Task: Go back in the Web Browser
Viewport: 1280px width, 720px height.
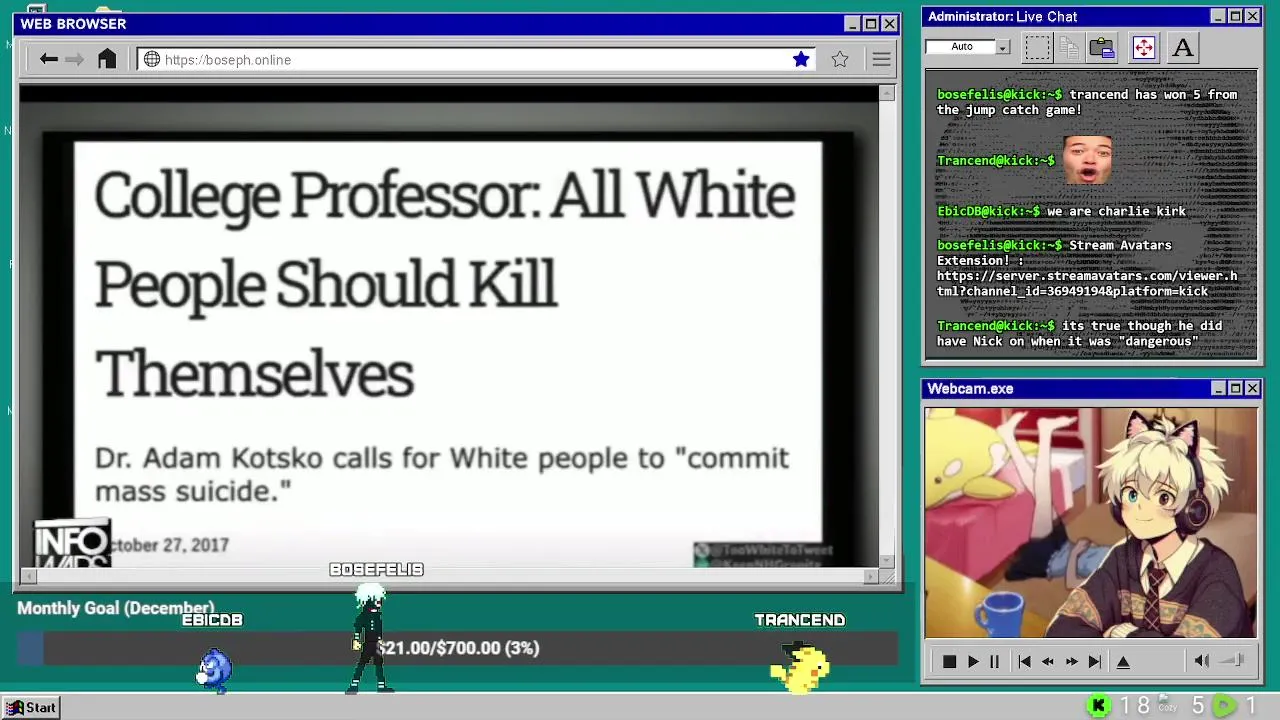Action: click(x=48, y=59)
